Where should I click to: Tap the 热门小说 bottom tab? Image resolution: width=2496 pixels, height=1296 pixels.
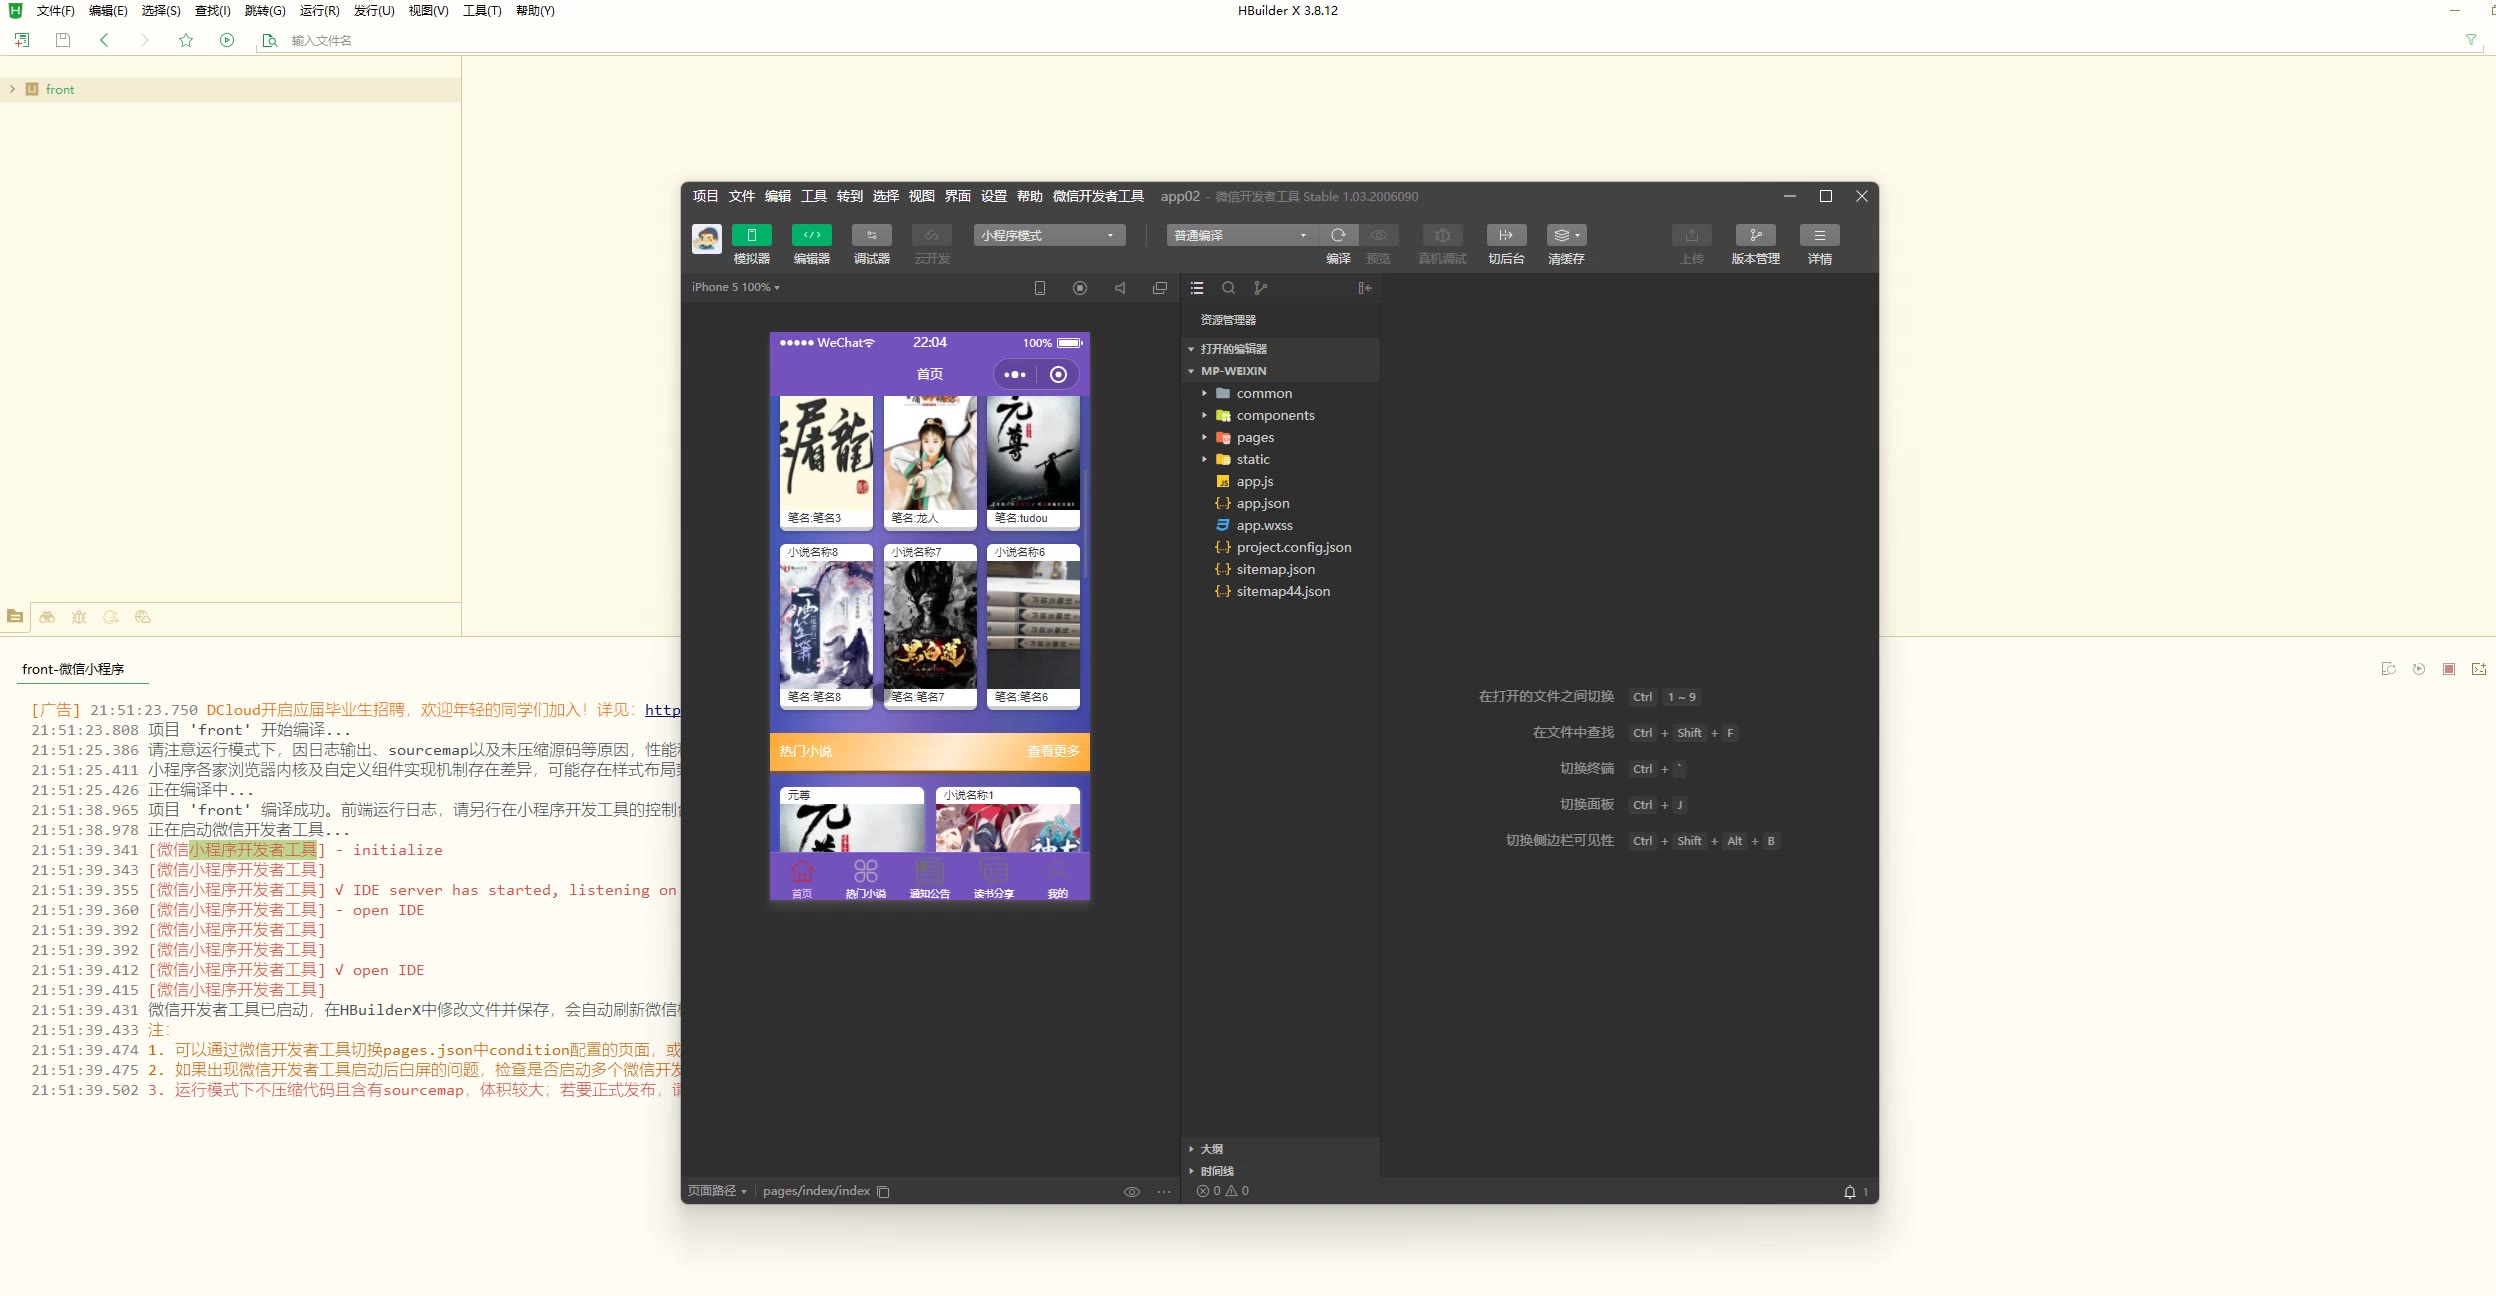click(x=866, y=879)
